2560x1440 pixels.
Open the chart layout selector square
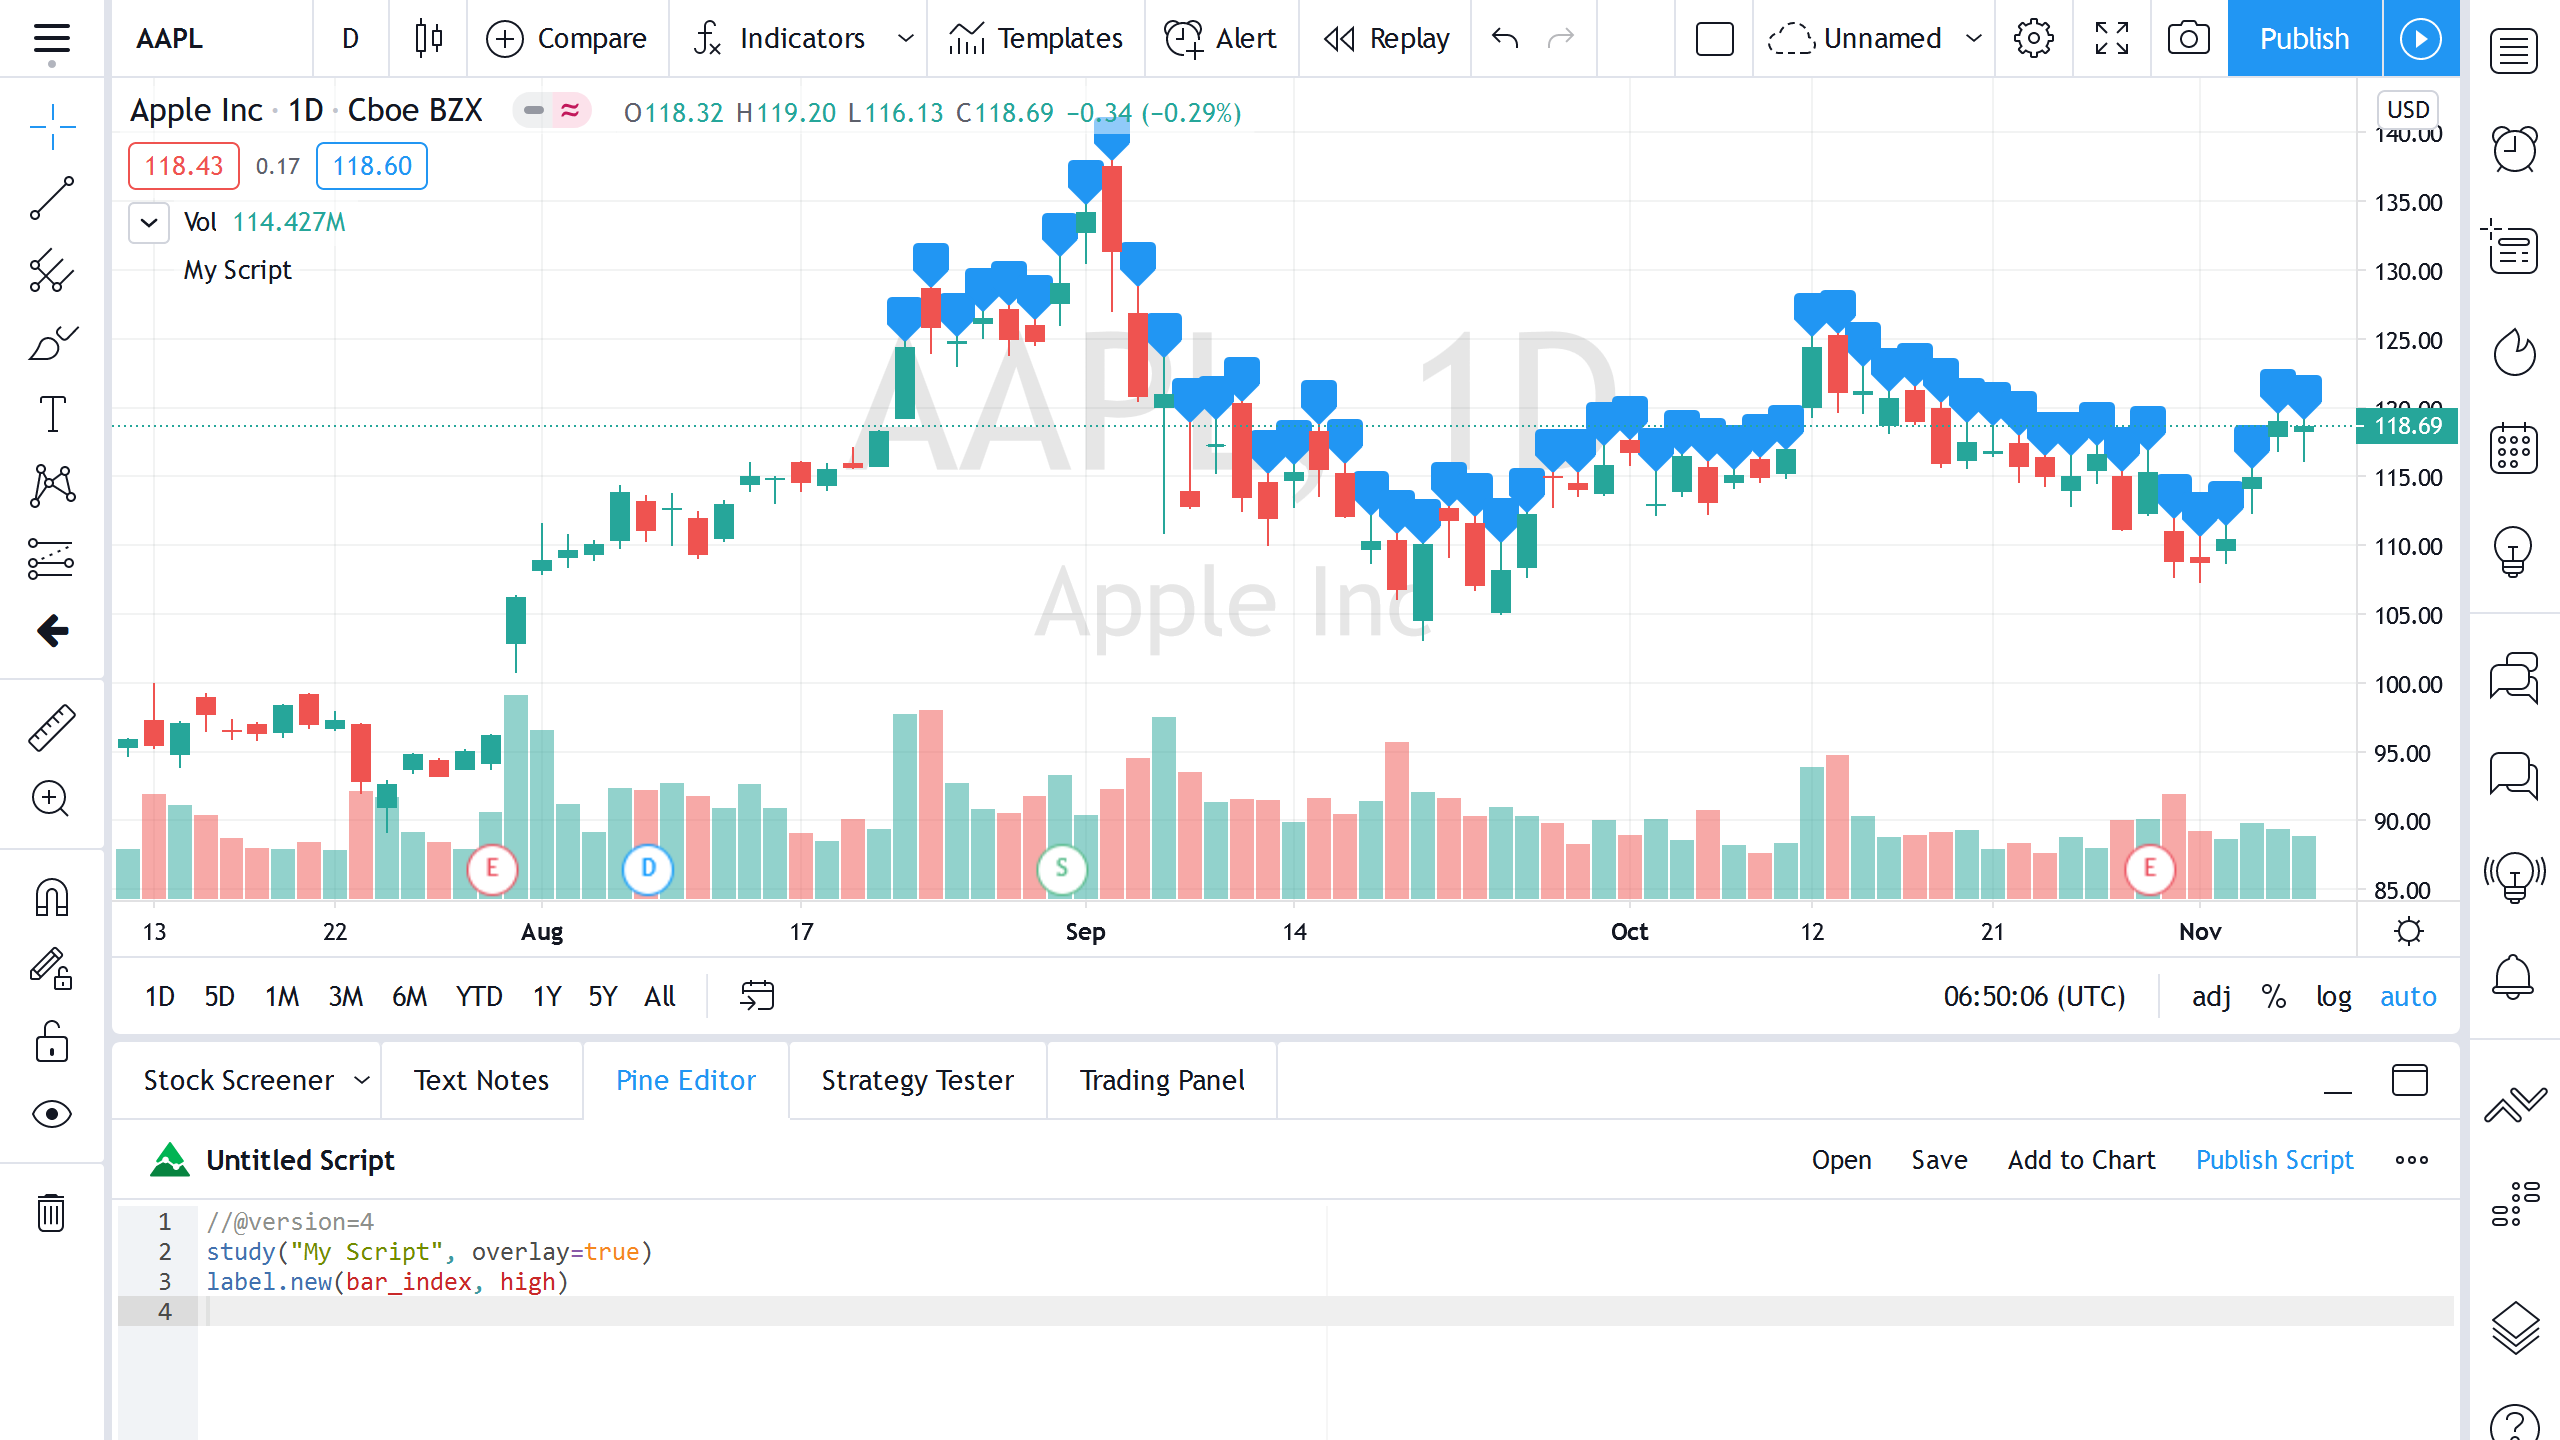[1715, 39]
